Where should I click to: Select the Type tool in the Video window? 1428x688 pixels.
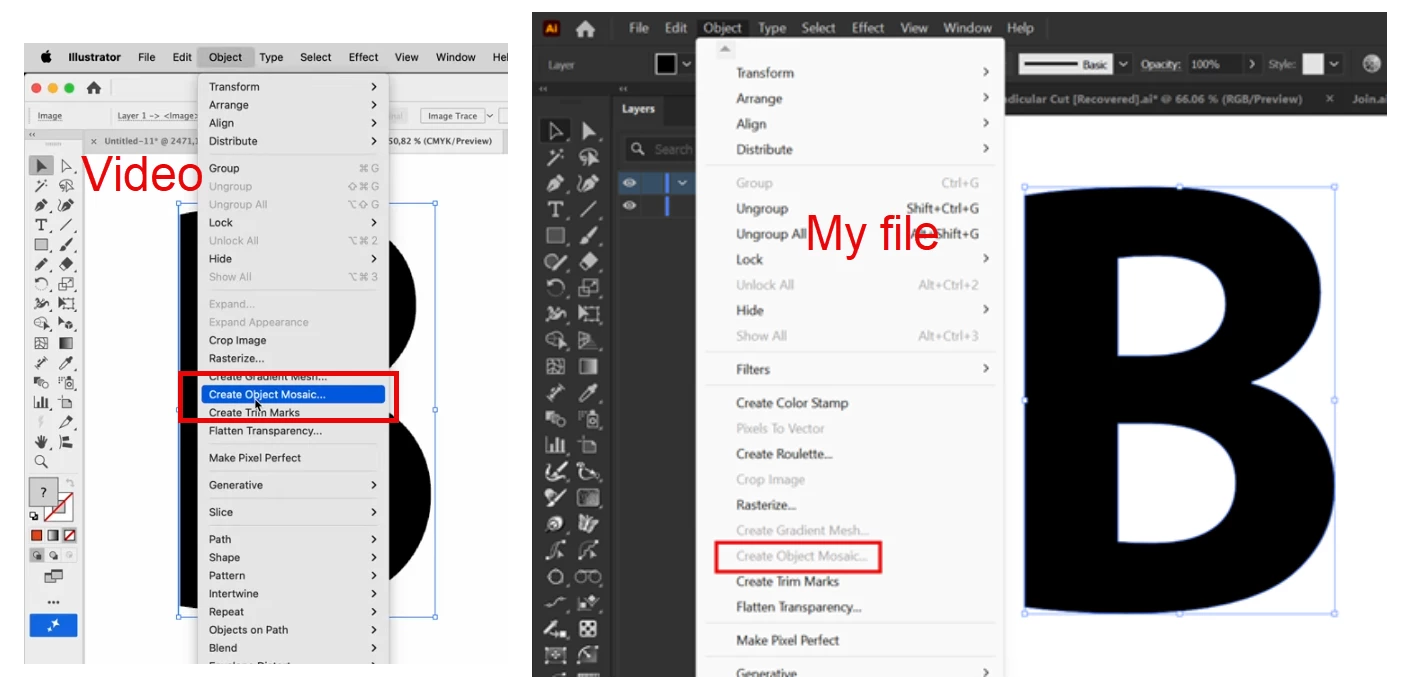pos(41,225)
